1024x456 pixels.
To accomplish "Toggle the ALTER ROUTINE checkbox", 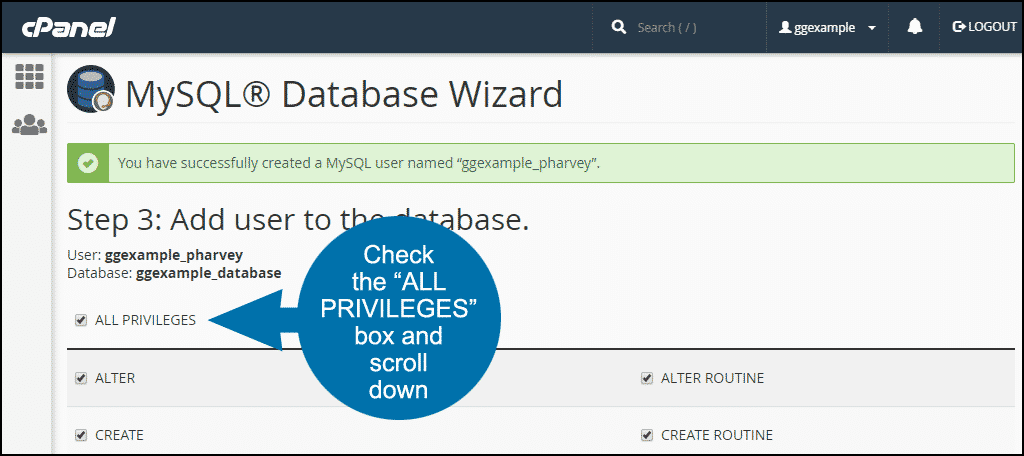I will point(647,378).
